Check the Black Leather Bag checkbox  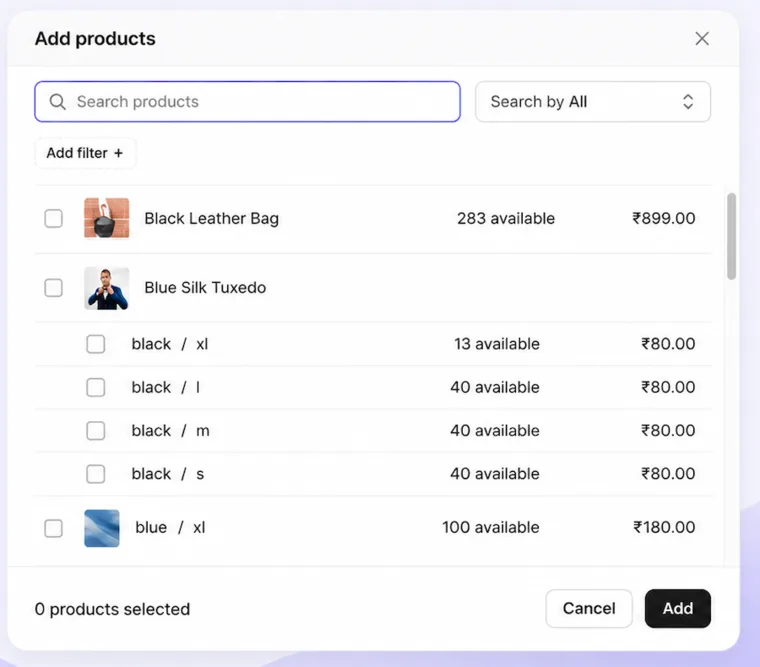click(x=53, y=219)
